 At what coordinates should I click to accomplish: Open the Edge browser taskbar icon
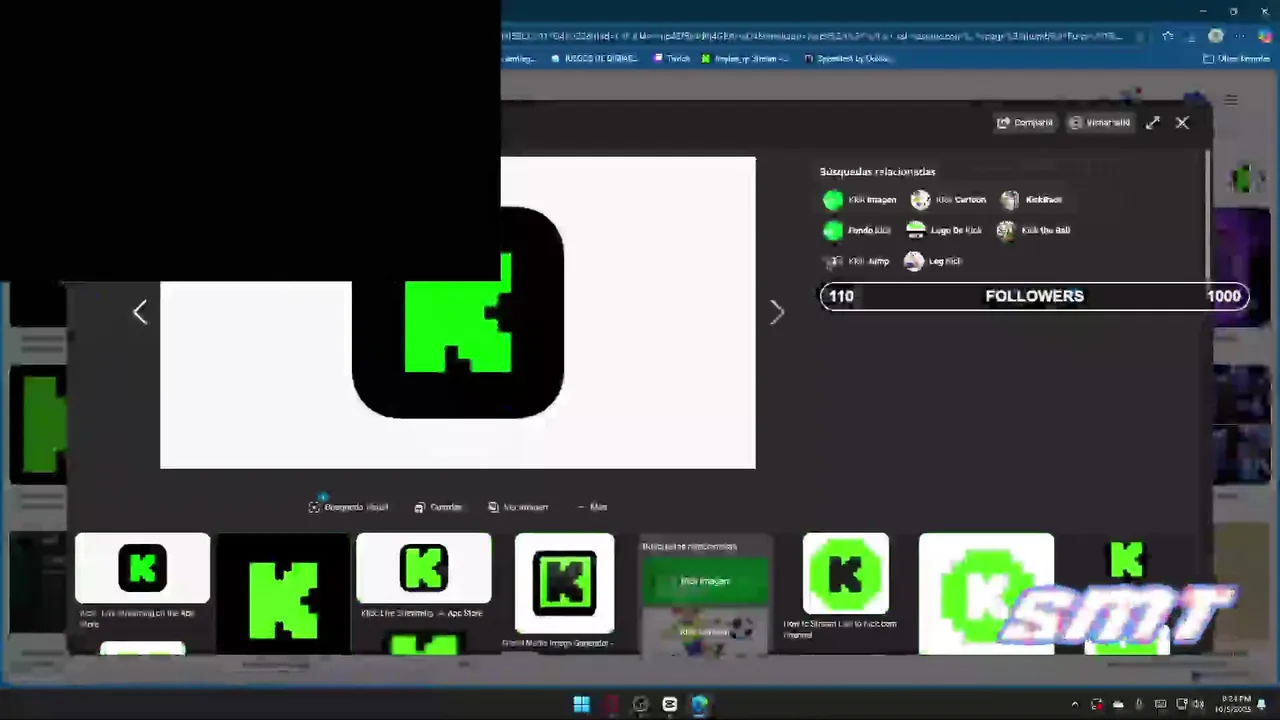699,704
